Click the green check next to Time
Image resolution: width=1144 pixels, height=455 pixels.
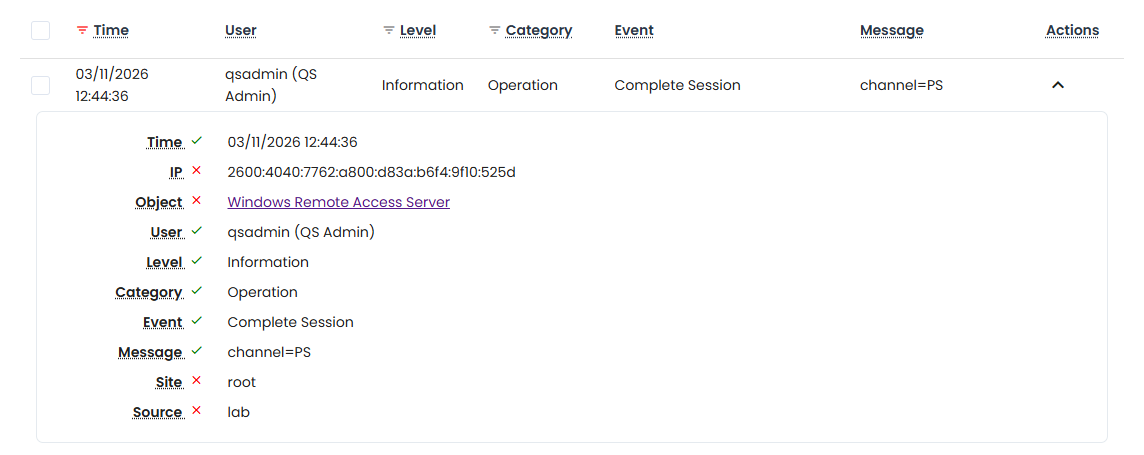pyautogui.click(x=197, y=141)
